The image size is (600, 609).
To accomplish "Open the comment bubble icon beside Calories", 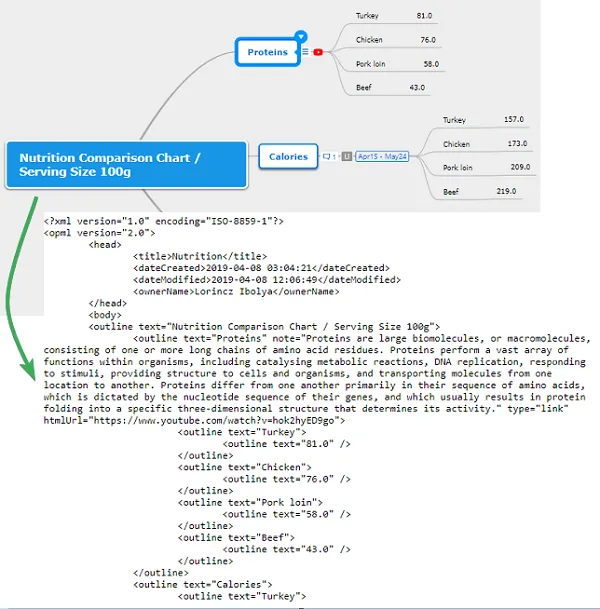I will (x=326, y=156).
